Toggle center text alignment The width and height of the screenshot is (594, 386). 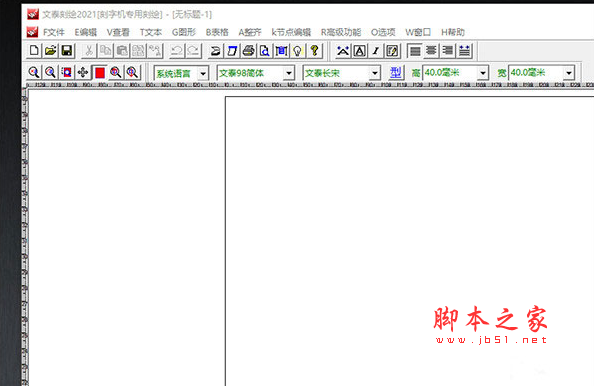click(431, 50)
